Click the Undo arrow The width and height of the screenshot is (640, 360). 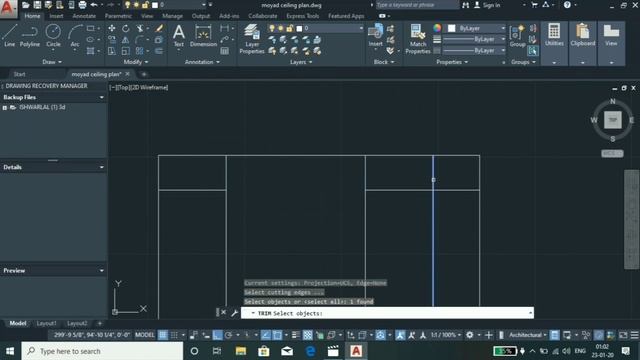point(94,5)
